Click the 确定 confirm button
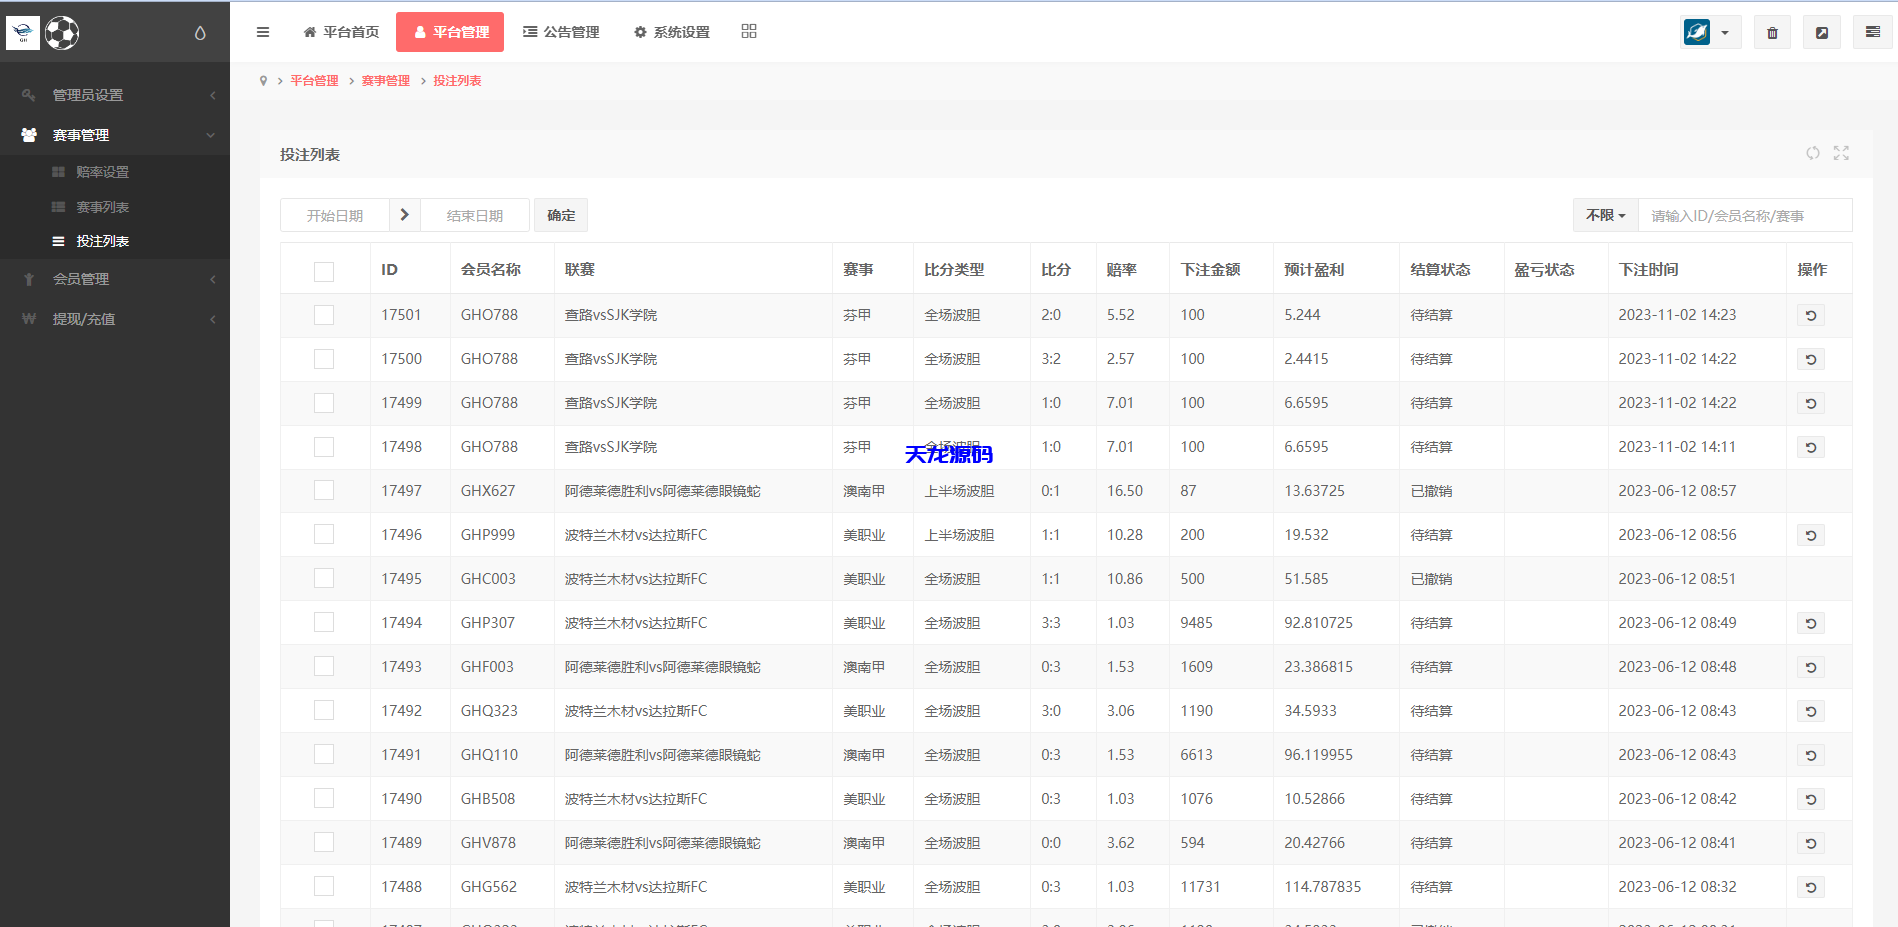This screenshot has width=1898, height=927. point(560,214)
